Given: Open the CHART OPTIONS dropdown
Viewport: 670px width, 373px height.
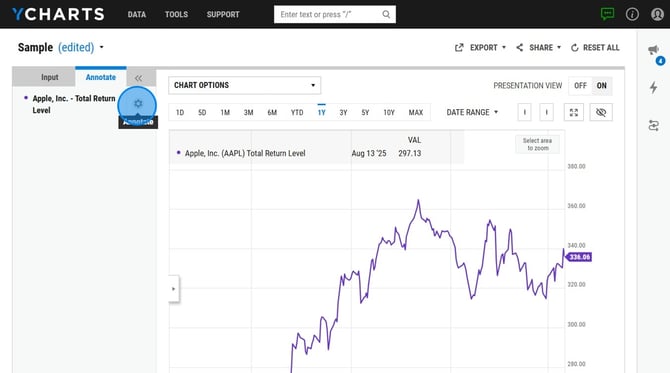Looking at the screenshot, I should click(244, 85).
